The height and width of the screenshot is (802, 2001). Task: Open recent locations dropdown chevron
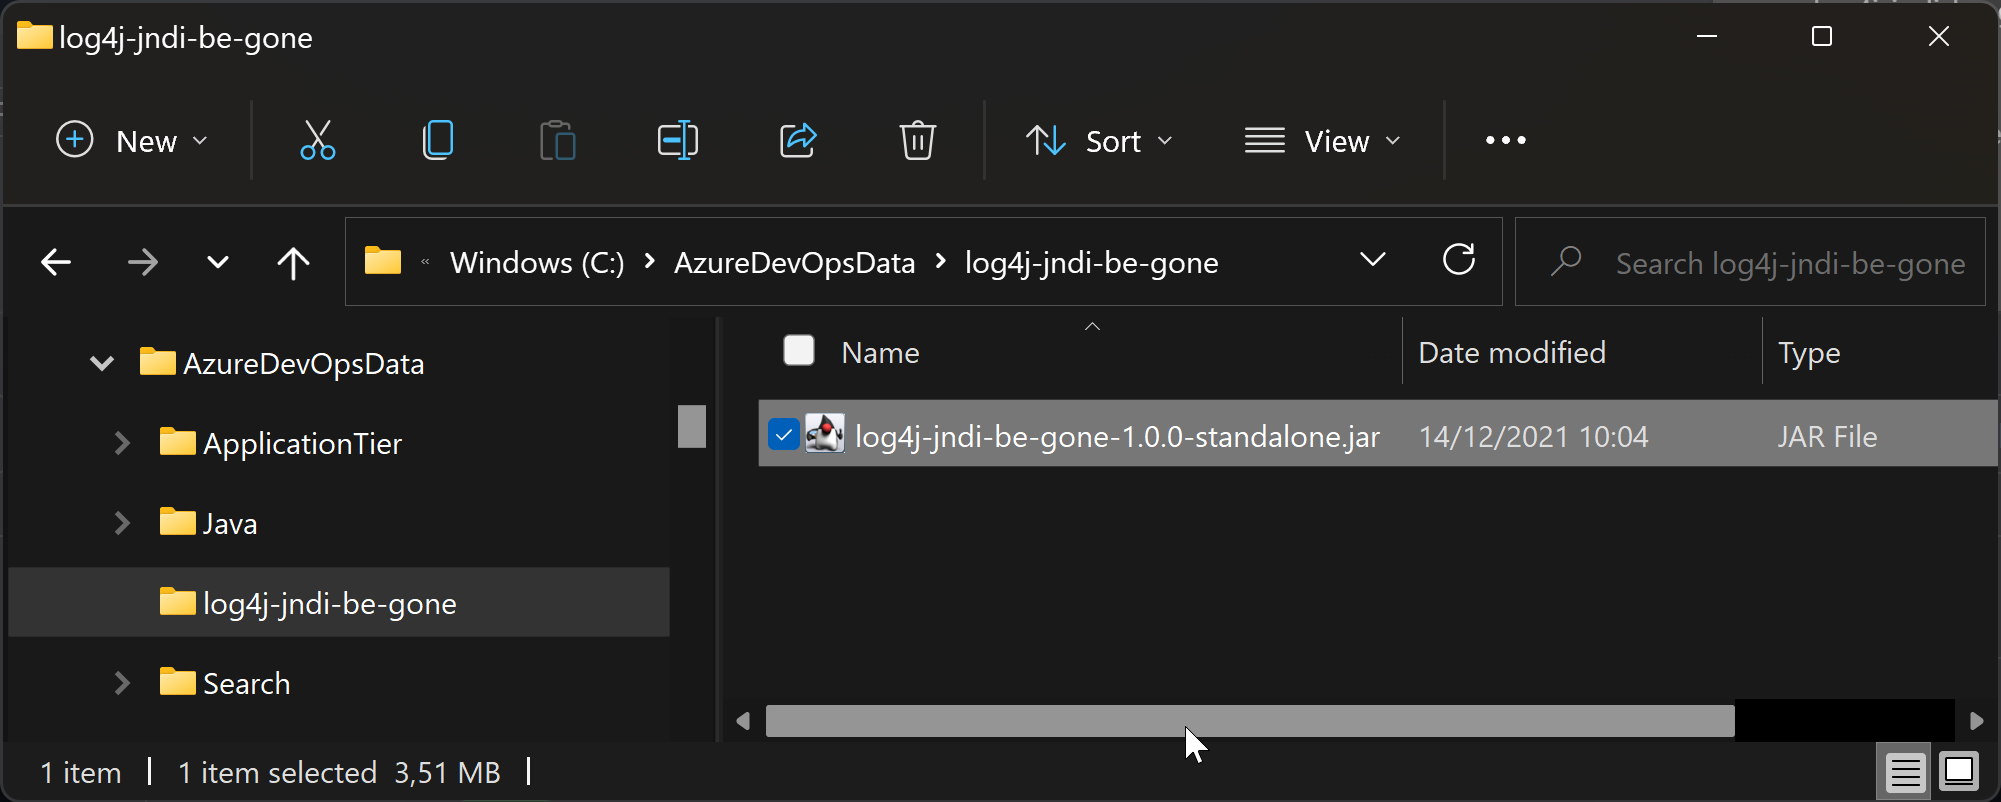point(217,263)
